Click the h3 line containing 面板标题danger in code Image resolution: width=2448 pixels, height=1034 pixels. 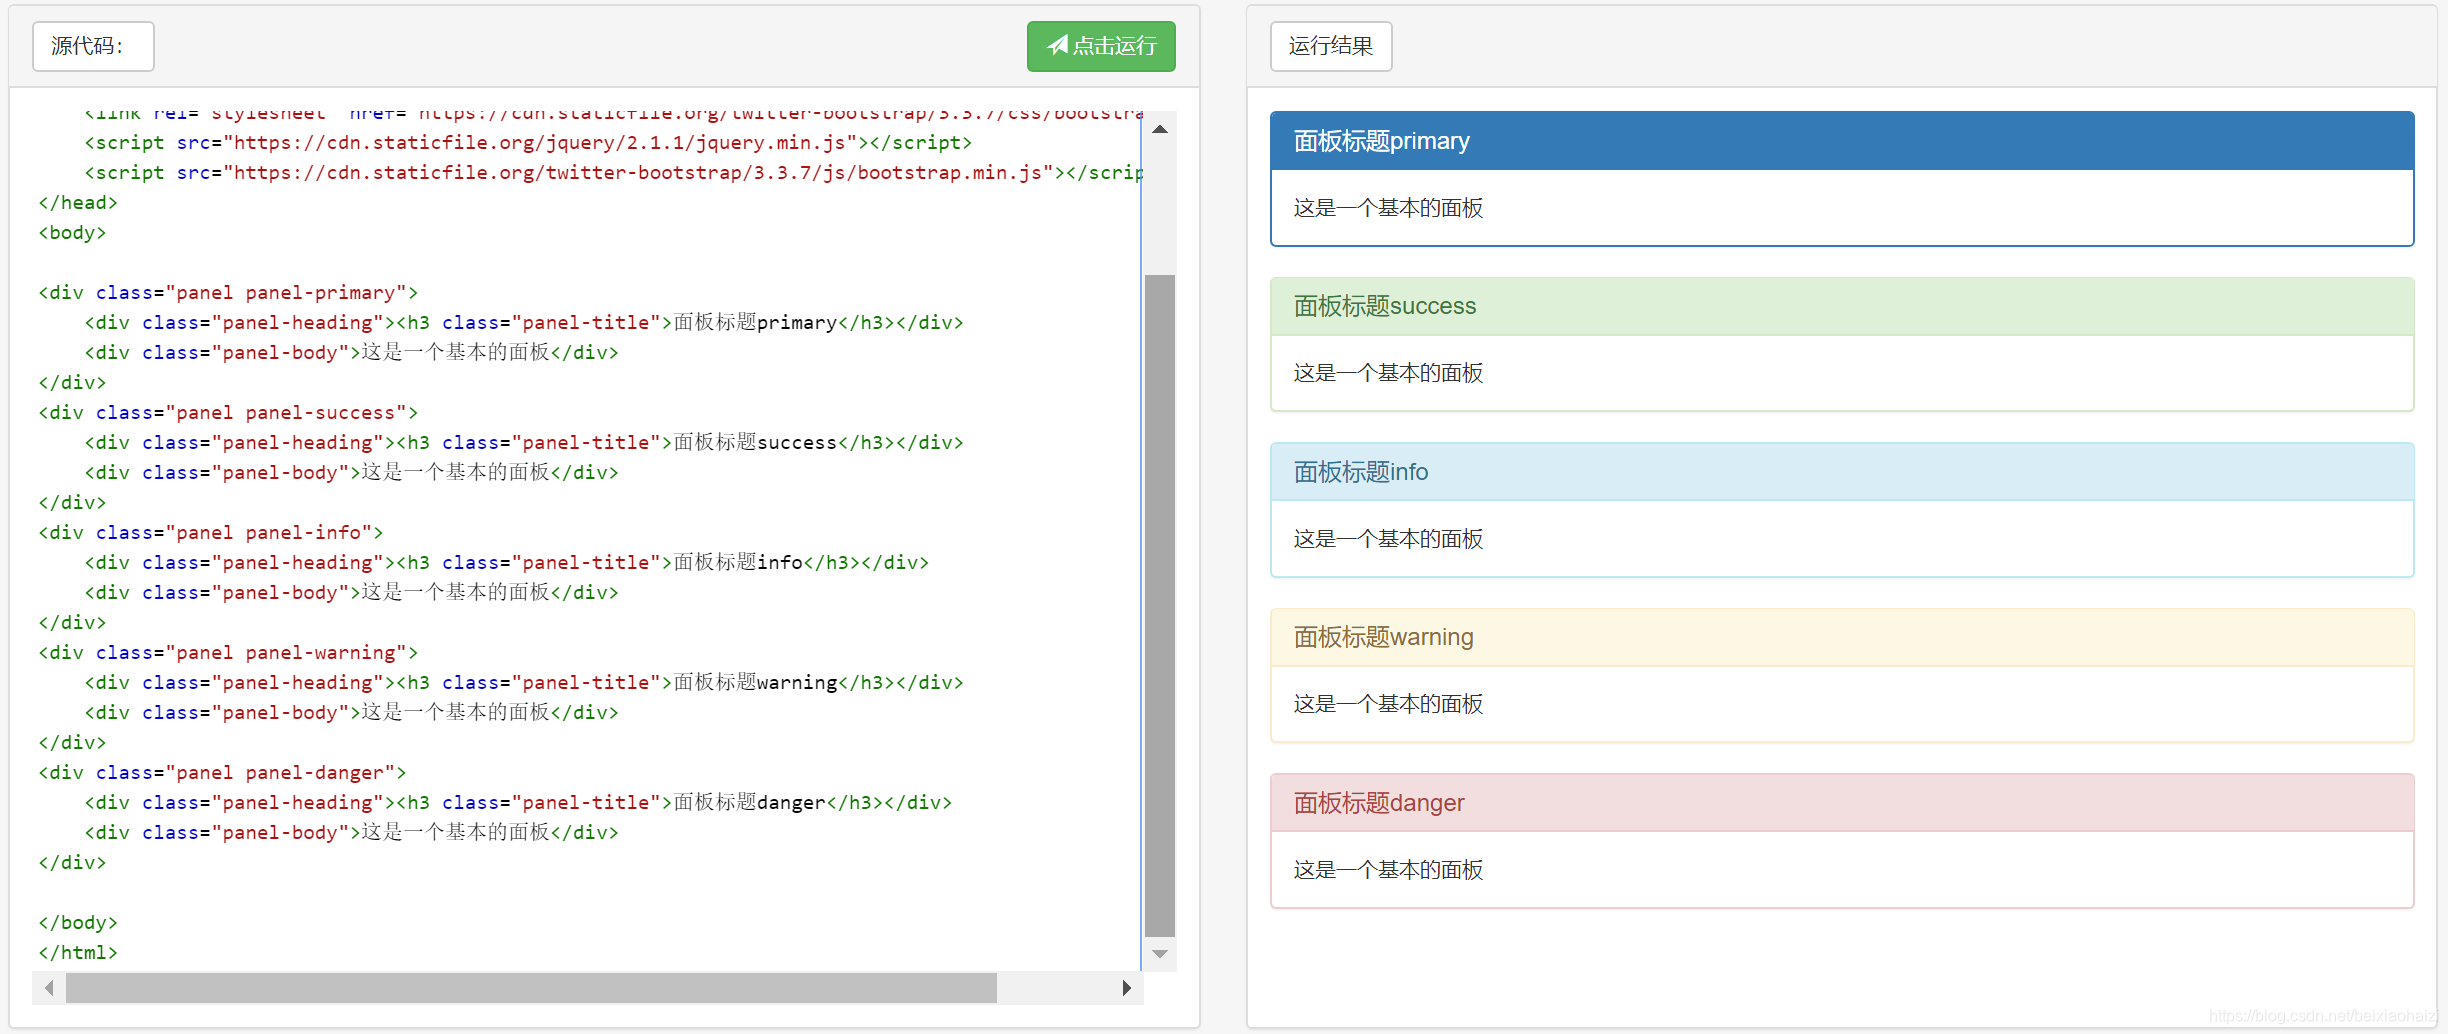click(x=518, y=802)
